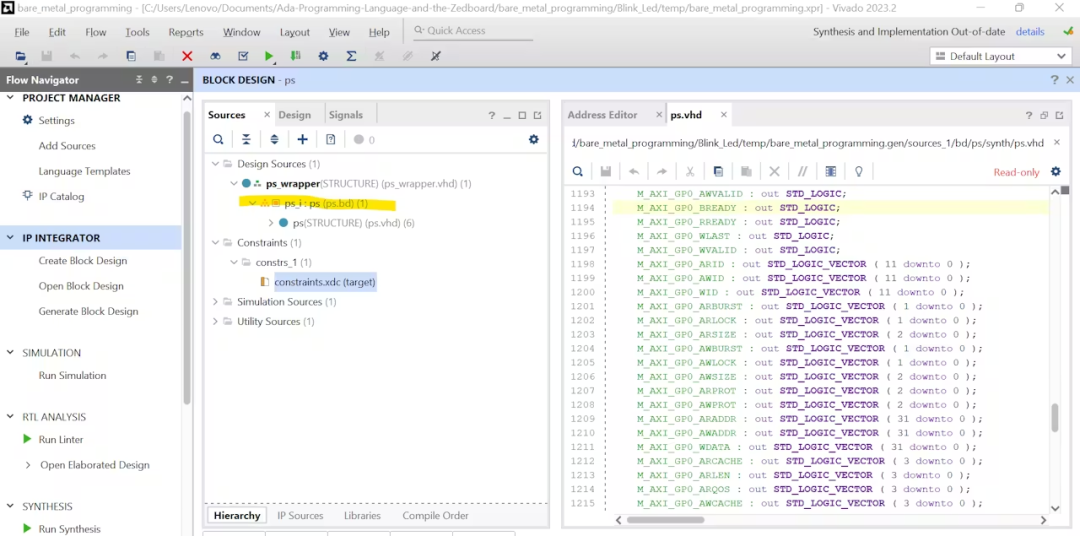
Task: Open Sources panel settings gear
Action: tap(533, 139)
